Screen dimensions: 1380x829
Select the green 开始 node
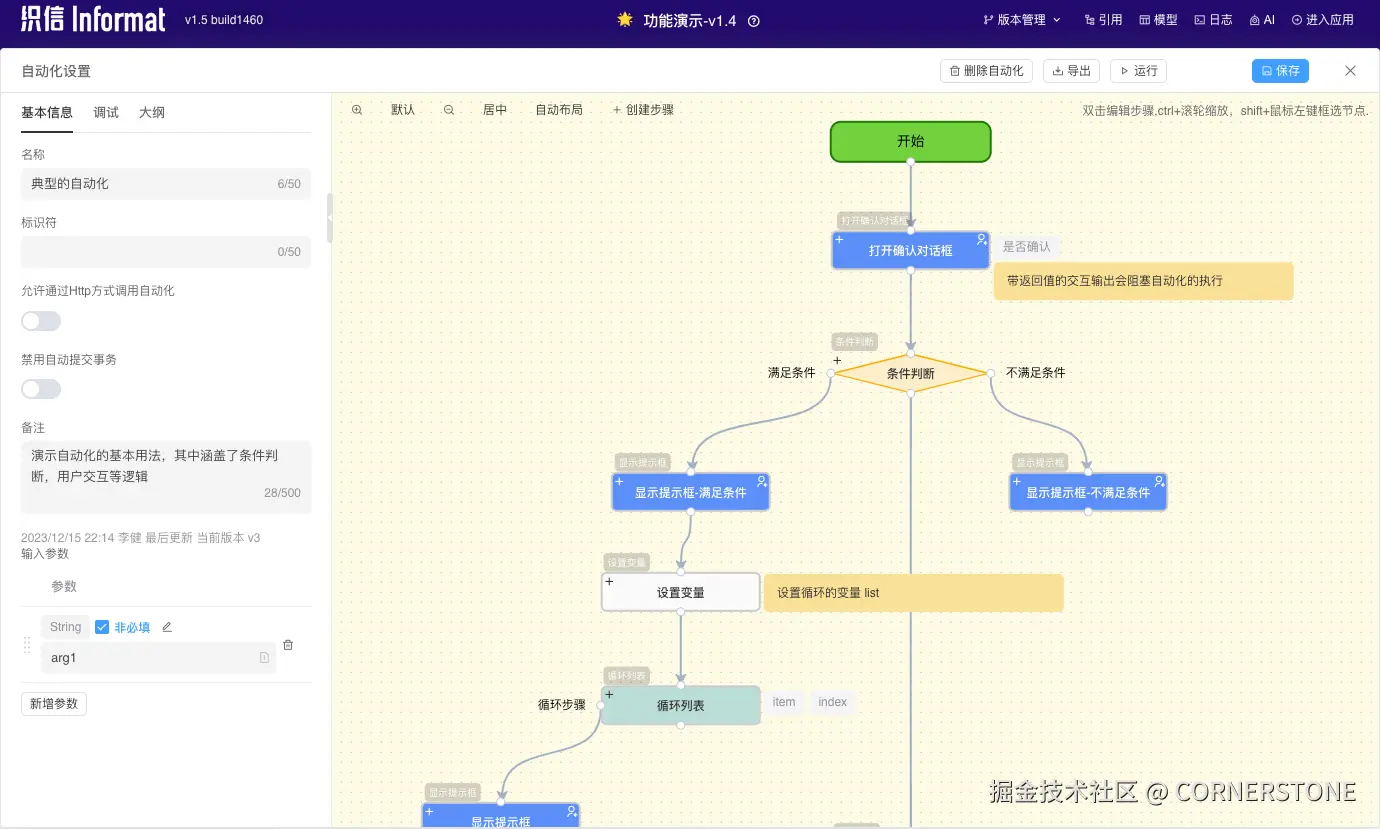click(x=910, y=141)
